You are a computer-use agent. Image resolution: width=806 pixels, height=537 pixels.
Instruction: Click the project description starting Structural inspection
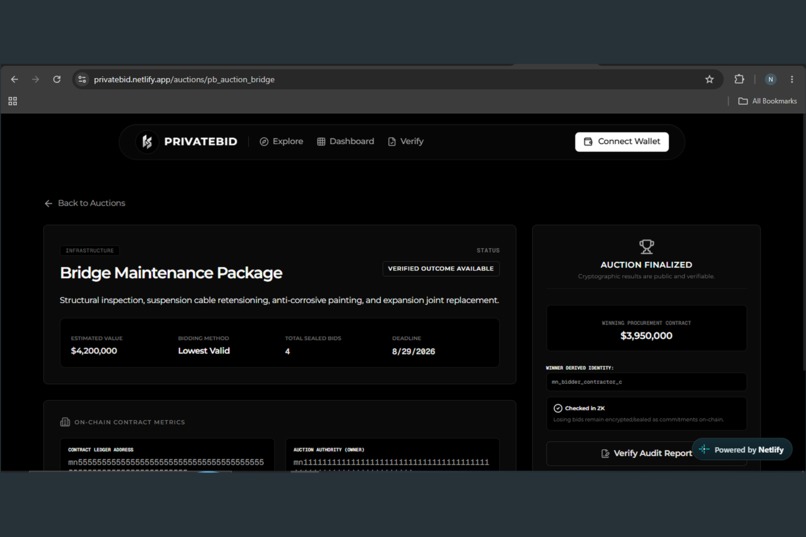(x=279, y=300)
